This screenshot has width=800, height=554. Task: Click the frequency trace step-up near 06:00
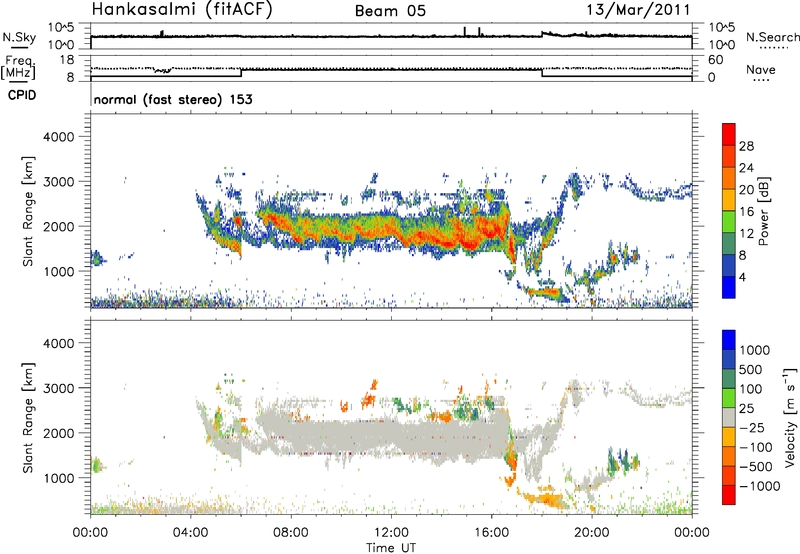241,73
